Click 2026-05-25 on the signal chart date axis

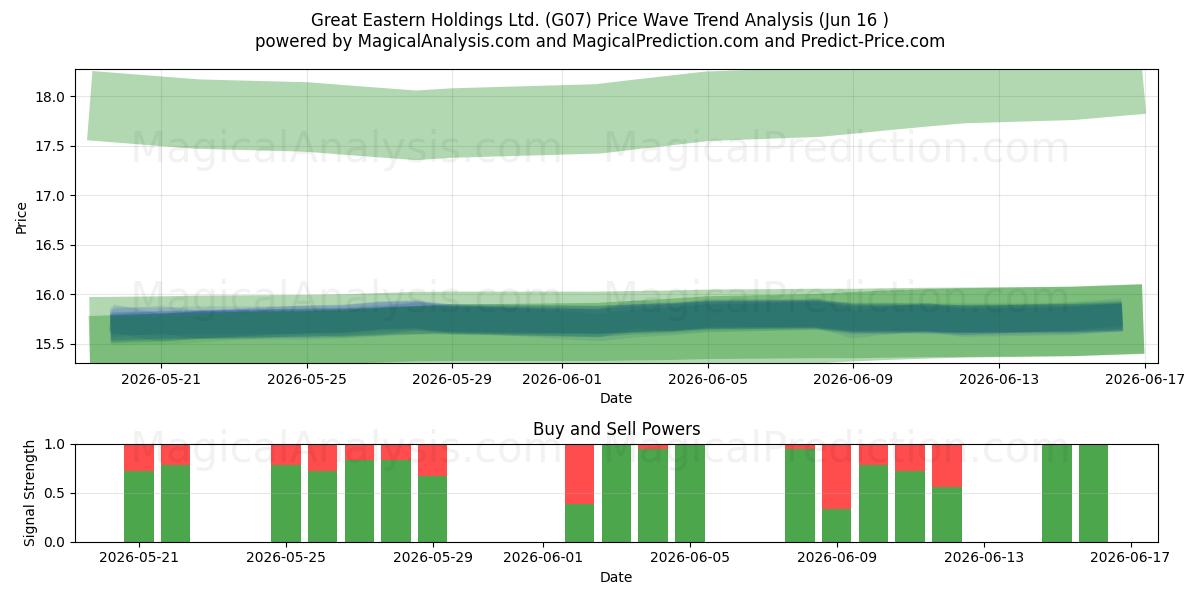286,558
